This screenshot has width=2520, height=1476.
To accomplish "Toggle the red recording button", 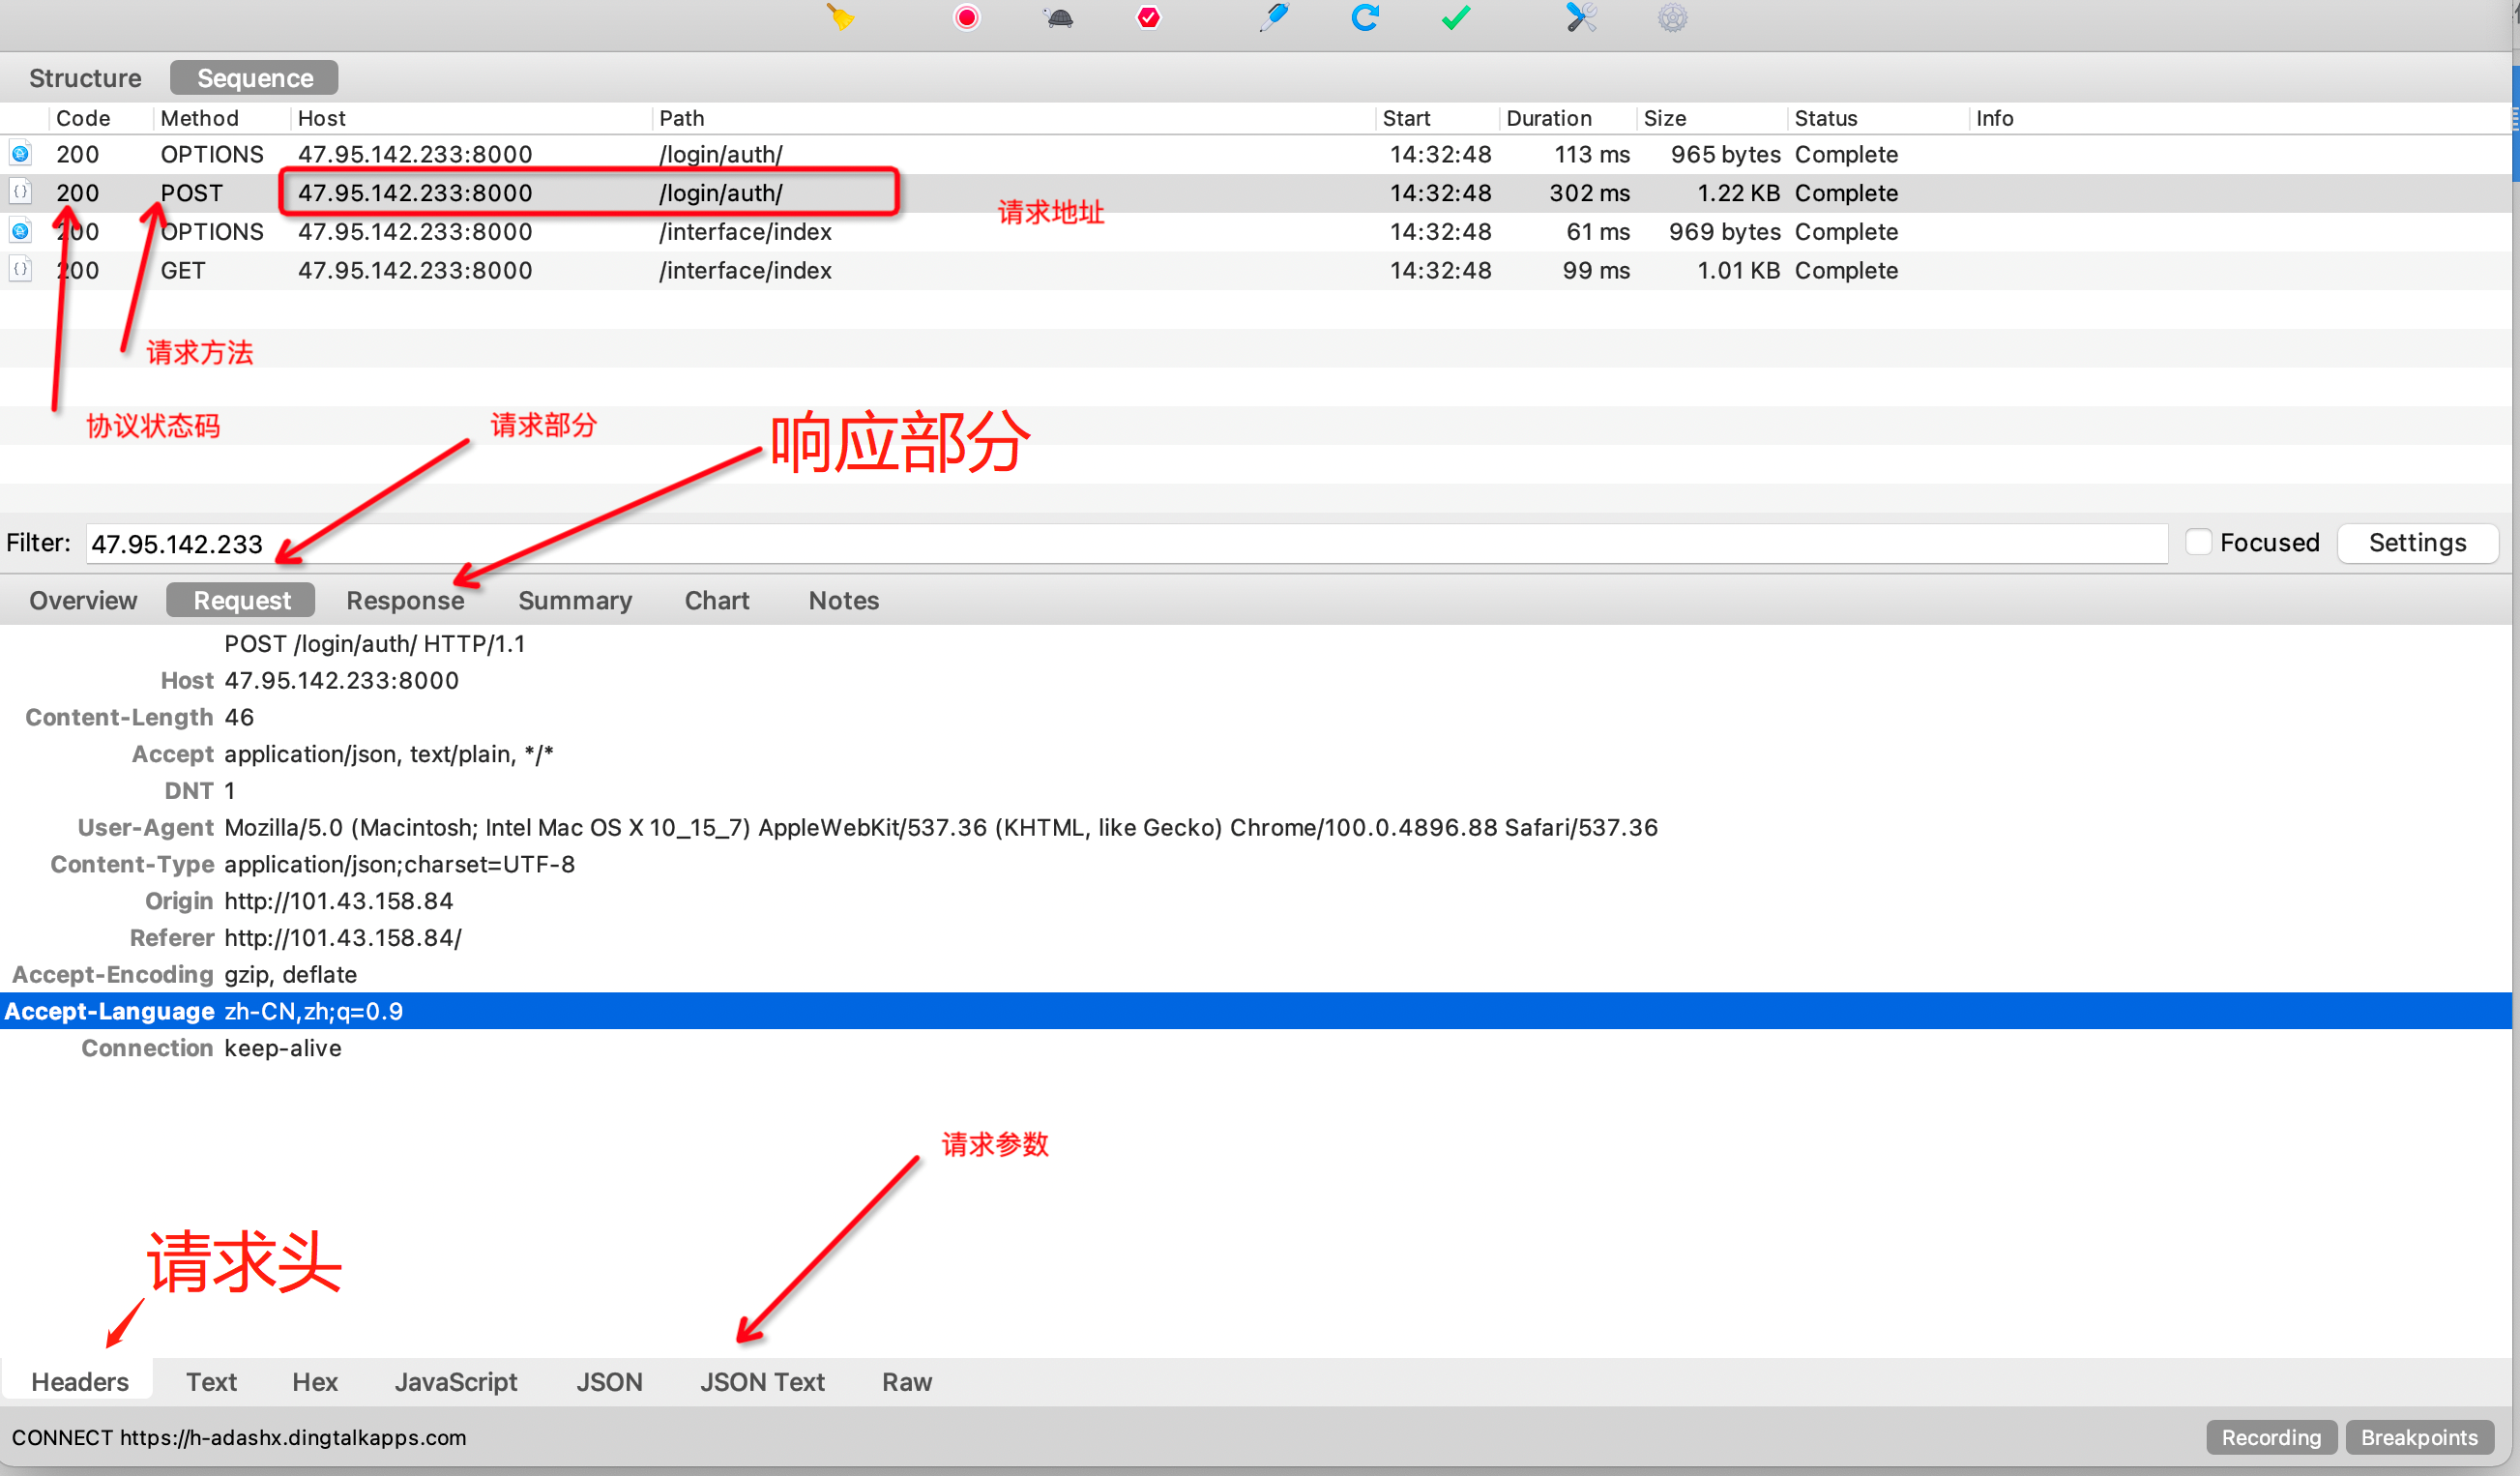I will (x=966, y=18).
